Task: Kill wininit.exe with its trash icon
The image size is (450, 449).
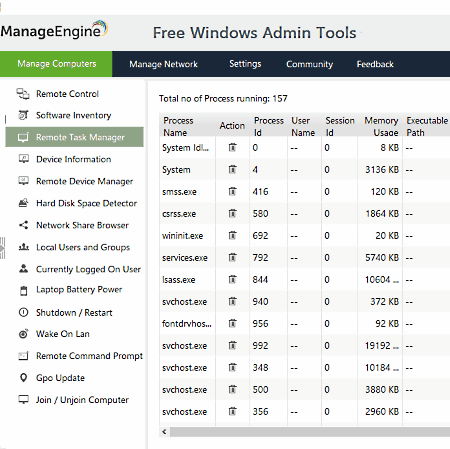Action: (232, 235)
